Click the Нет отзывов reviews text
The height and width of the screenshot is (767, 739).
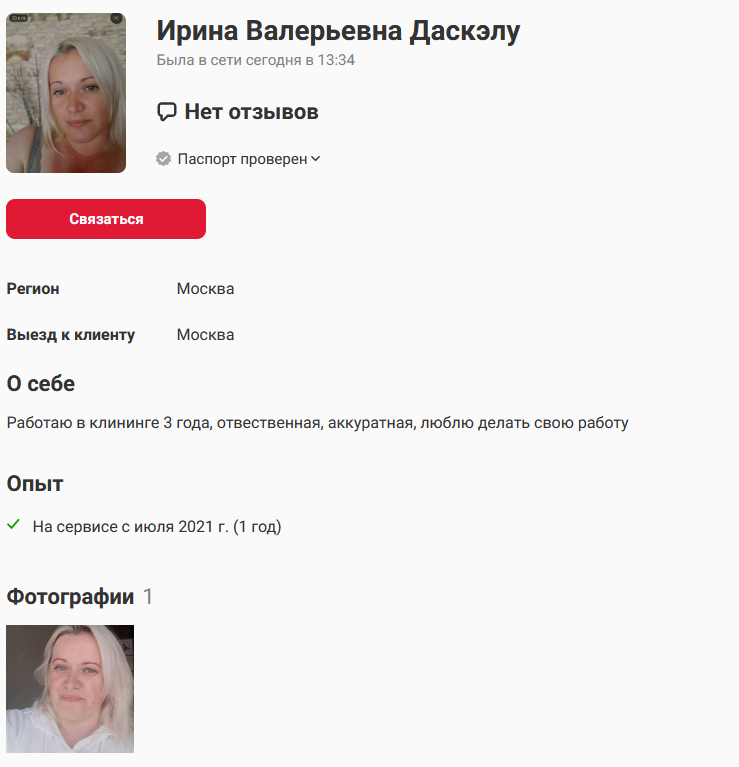pos(251,112)
